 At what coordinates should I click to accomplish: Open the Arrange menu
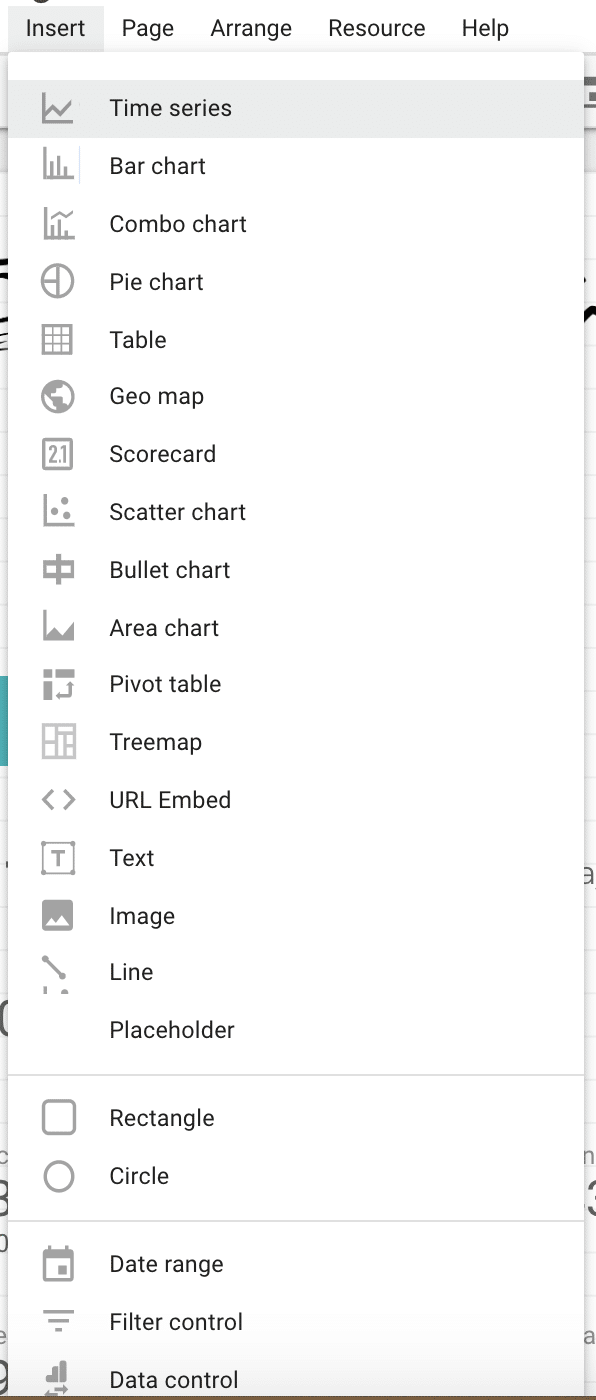tap(251, 28)
